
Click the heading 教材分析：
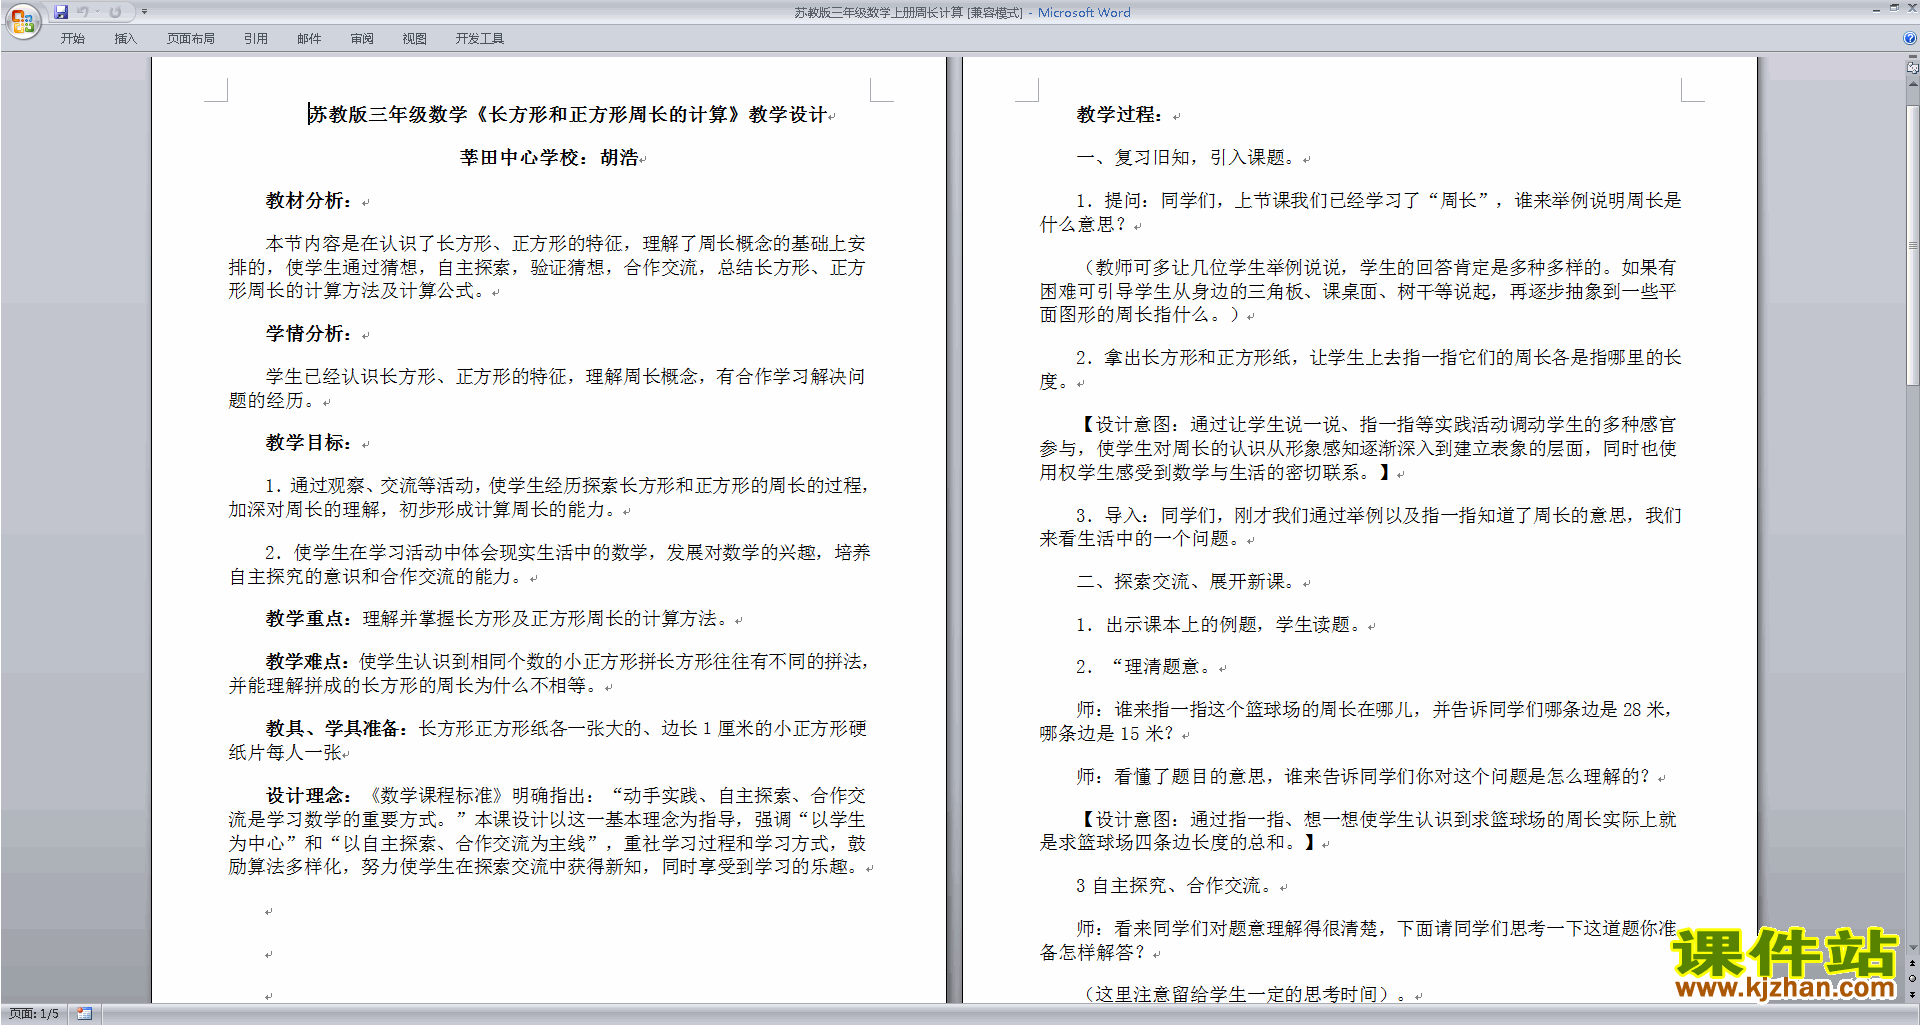(x=308, y=200)
